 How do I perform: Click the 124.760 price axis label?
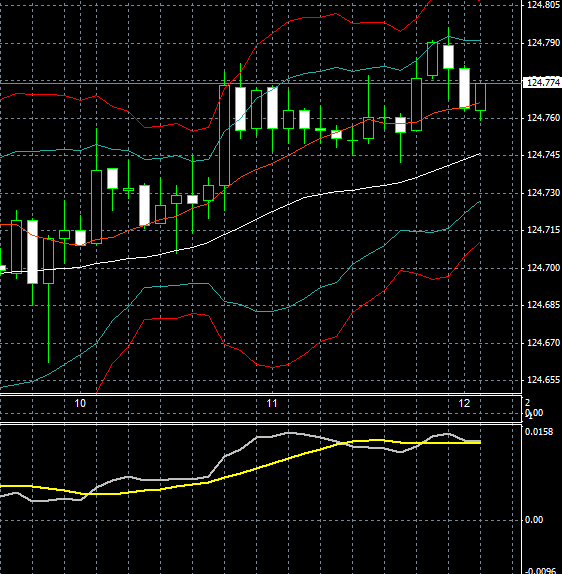click(x=543, y=118)
